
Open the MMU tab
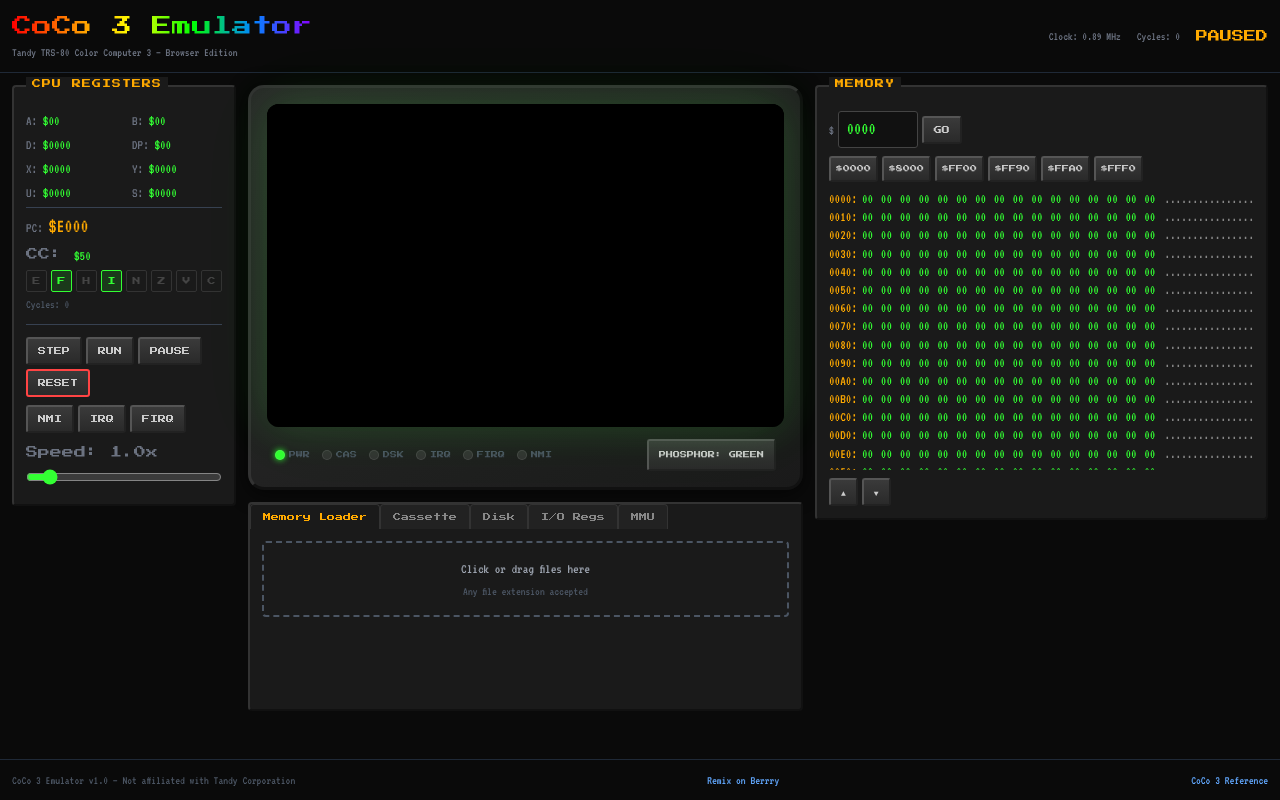tap(642, 516)
